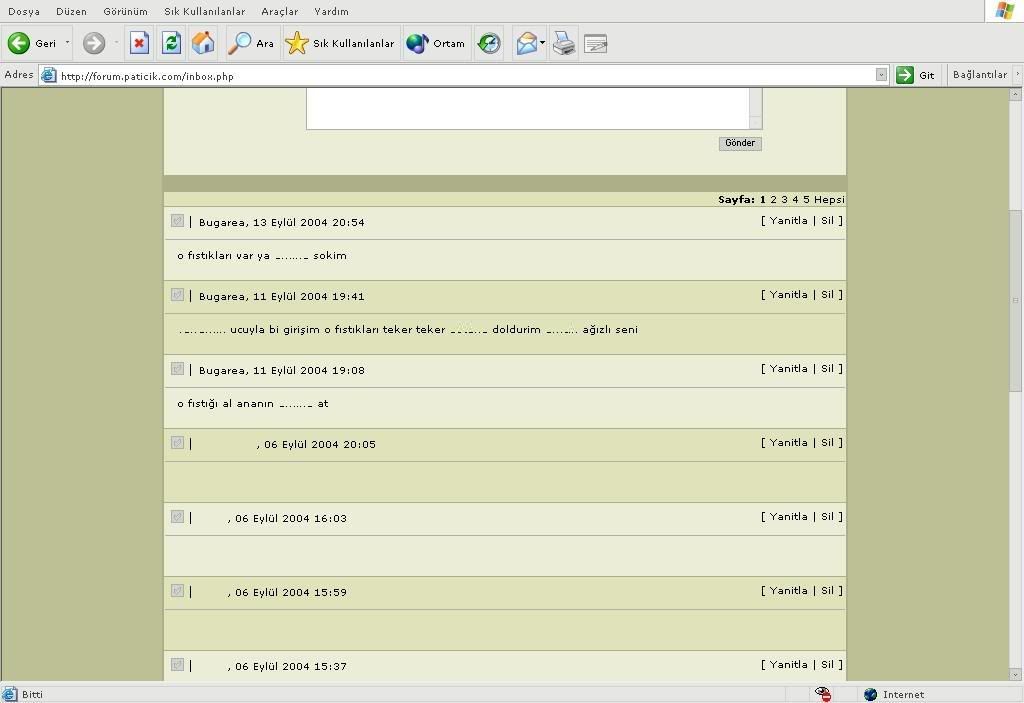Refresh the page with green arrows icon
Screen dimensions: 1024x703
pyautogui.click(x=171, y=43)
